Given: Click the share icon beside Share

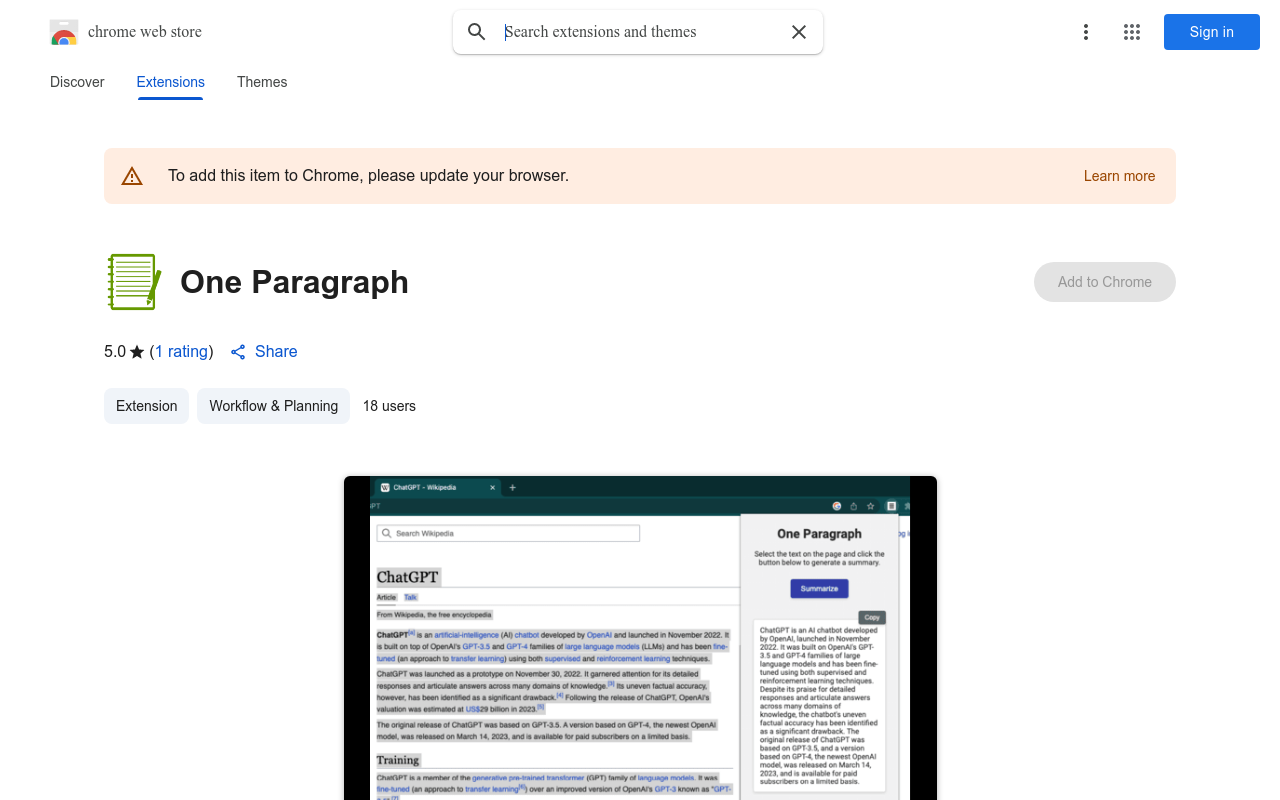Looking at the screenshot, I should 238,352.
